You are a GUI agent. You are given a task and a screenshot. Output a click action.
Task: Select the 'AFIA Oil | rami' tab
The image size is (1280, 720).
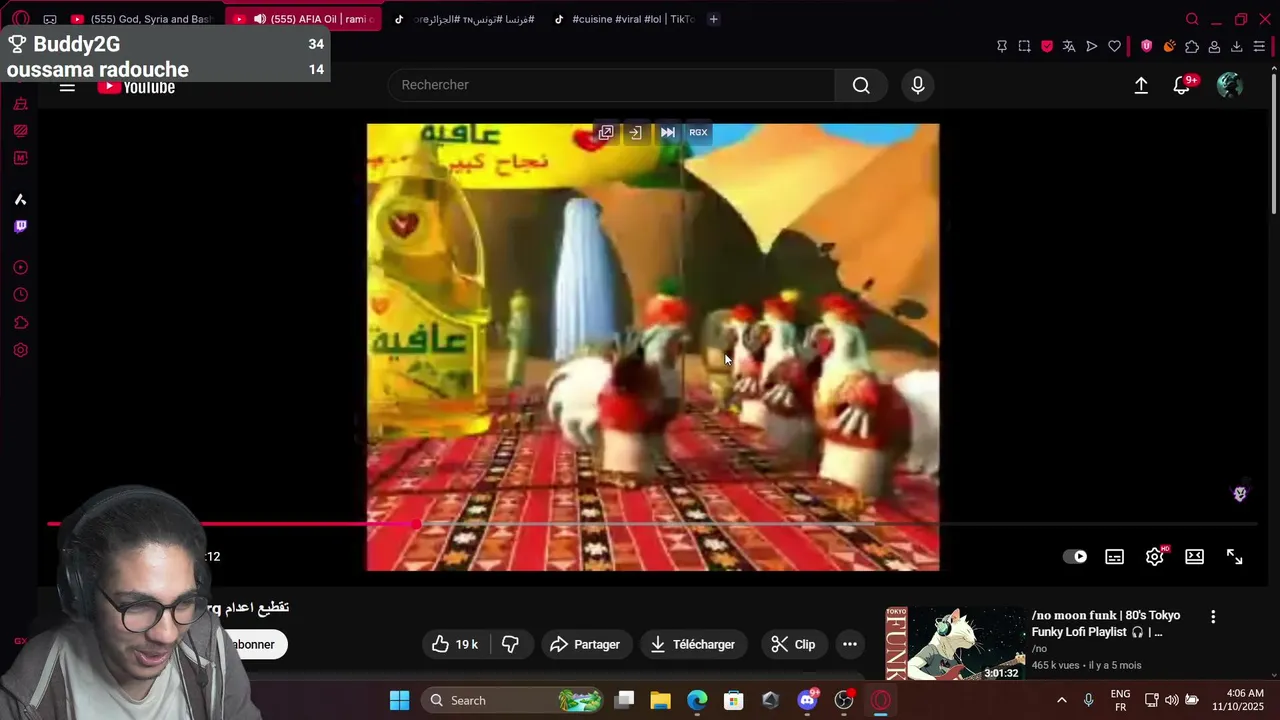[x=305, y=19]
